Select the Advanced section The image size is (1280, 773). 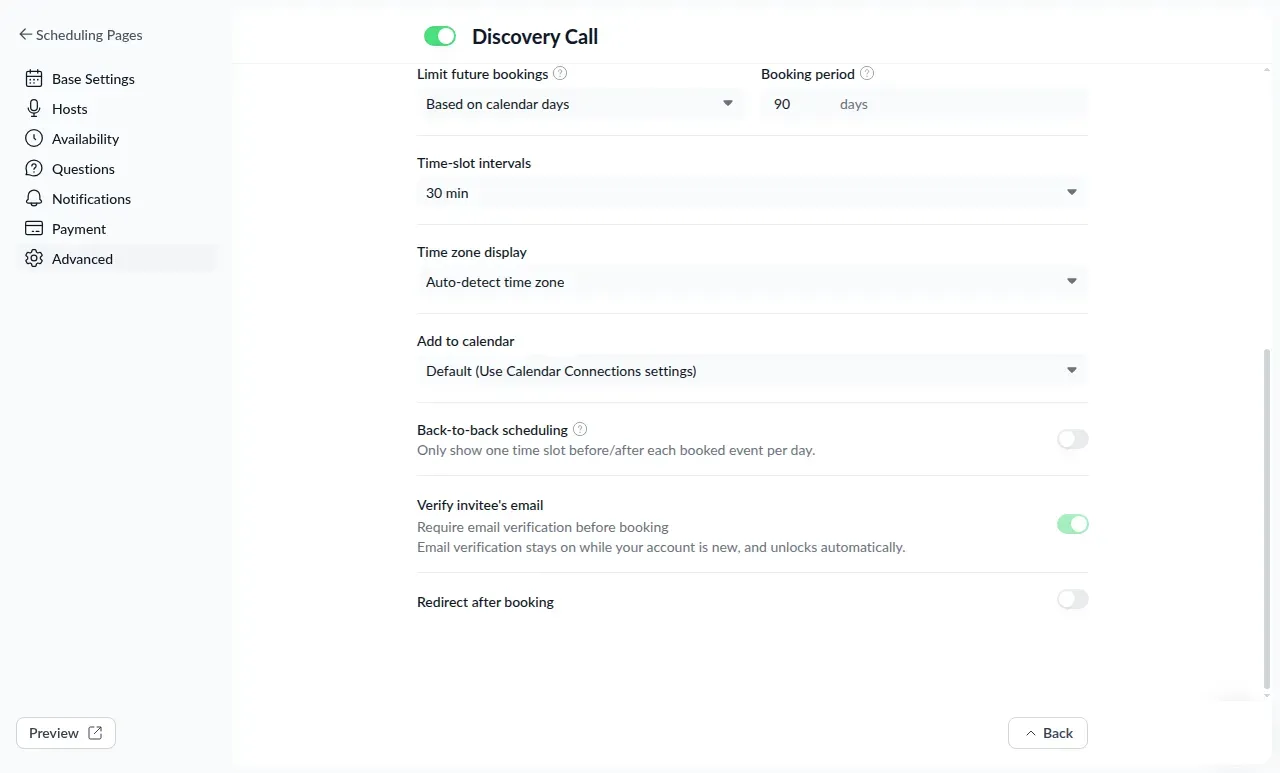(117, 259)
